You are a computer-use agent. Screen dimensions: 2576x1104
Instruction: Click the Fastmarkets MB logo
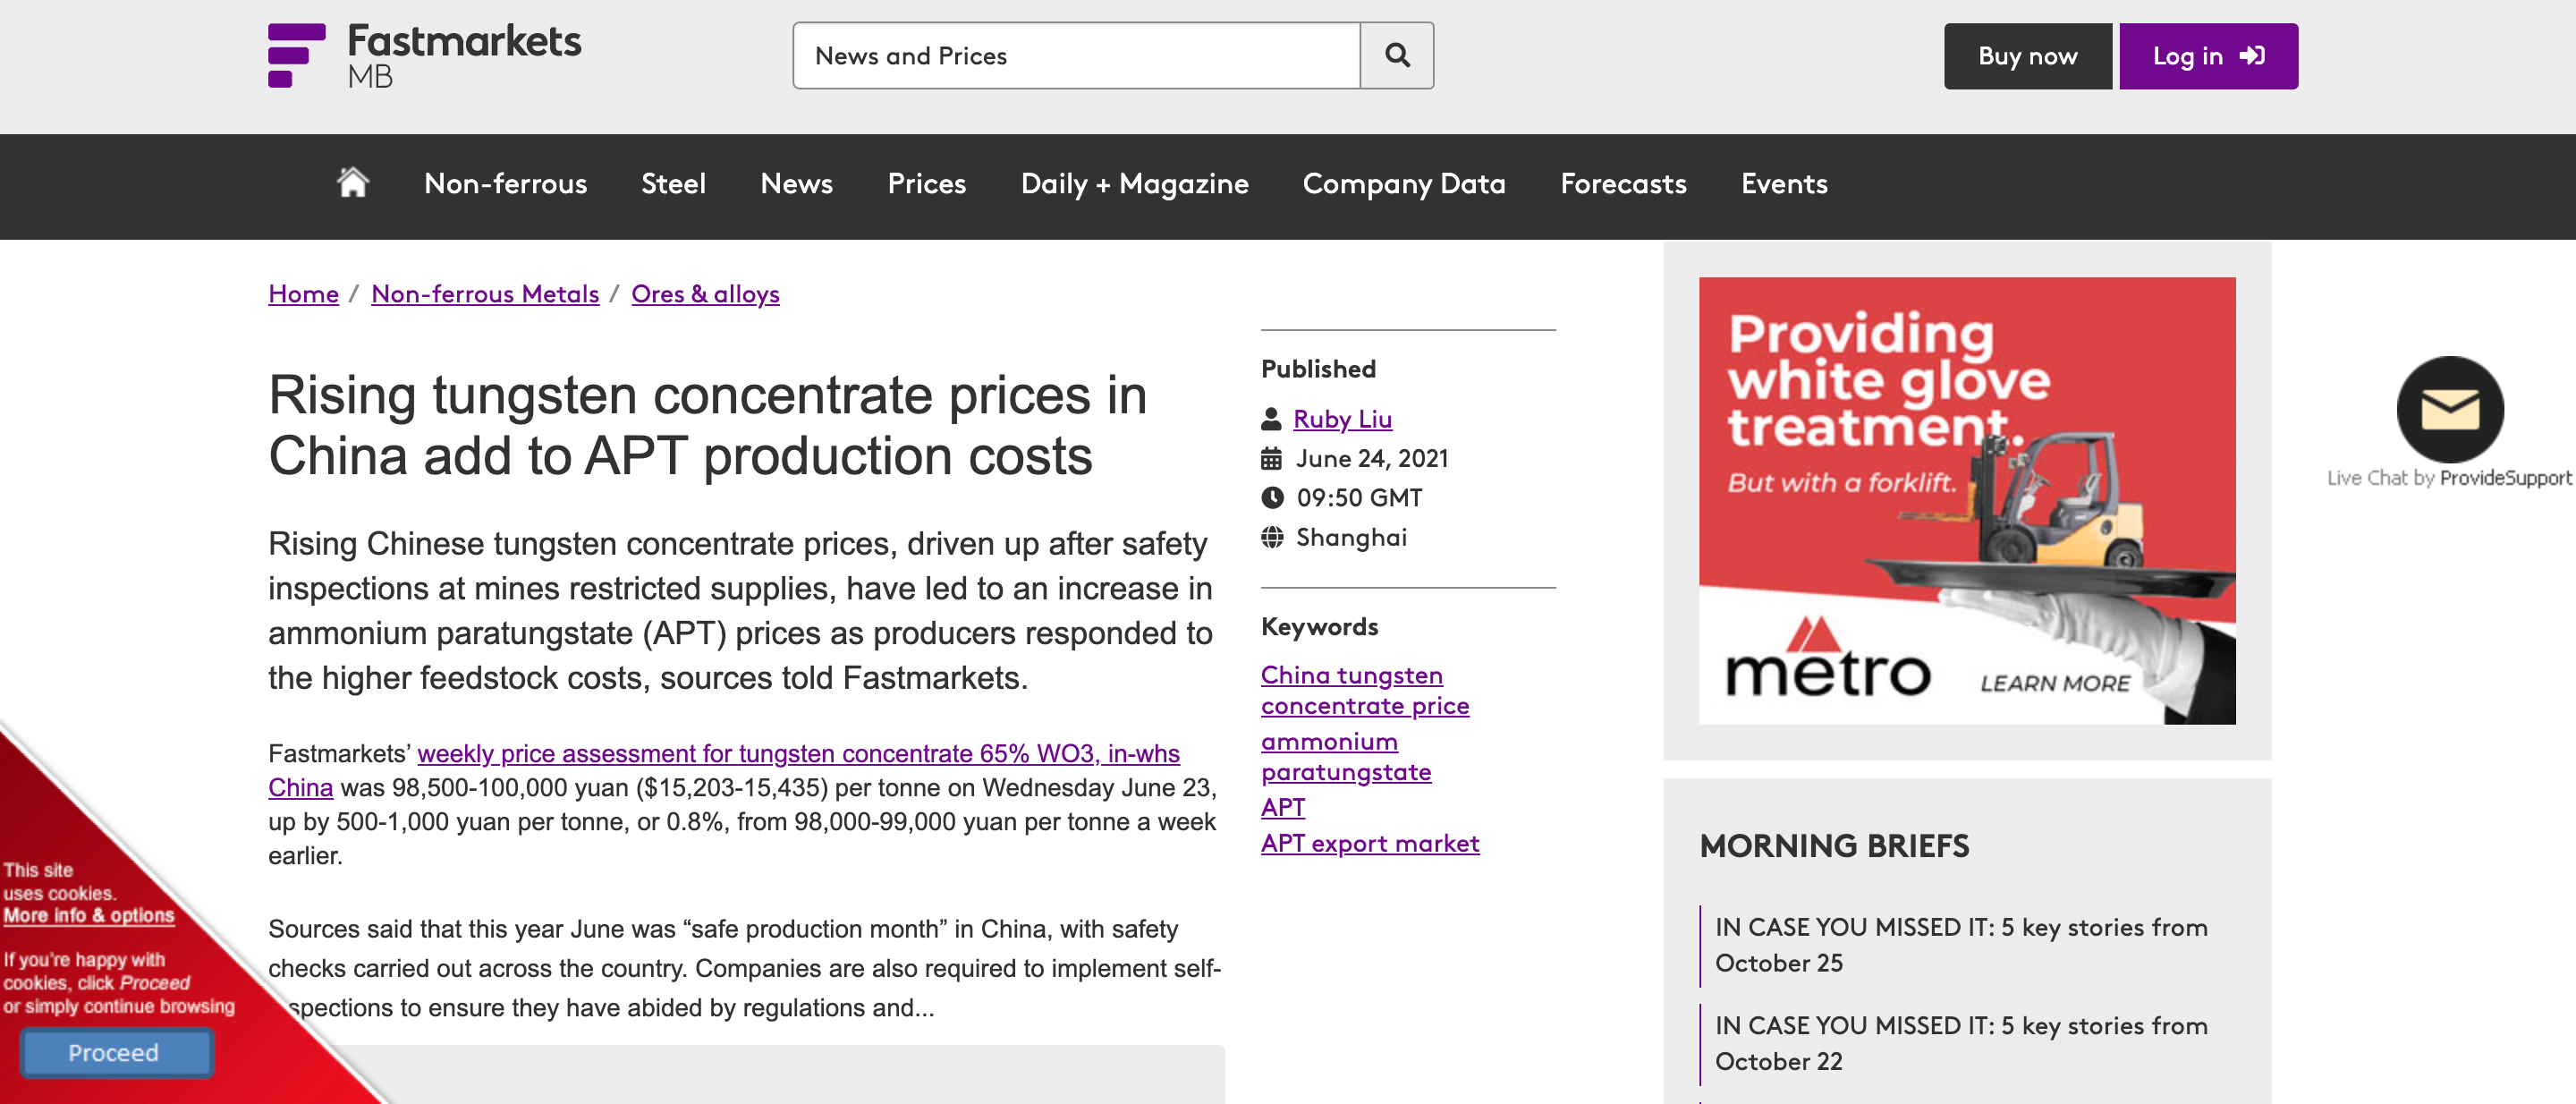424,56
